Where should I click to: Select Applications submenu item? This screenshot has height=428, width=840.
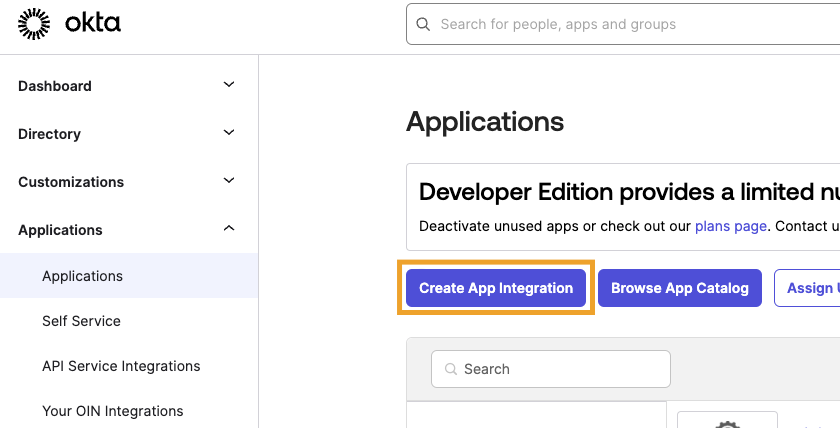click(129, 276)
